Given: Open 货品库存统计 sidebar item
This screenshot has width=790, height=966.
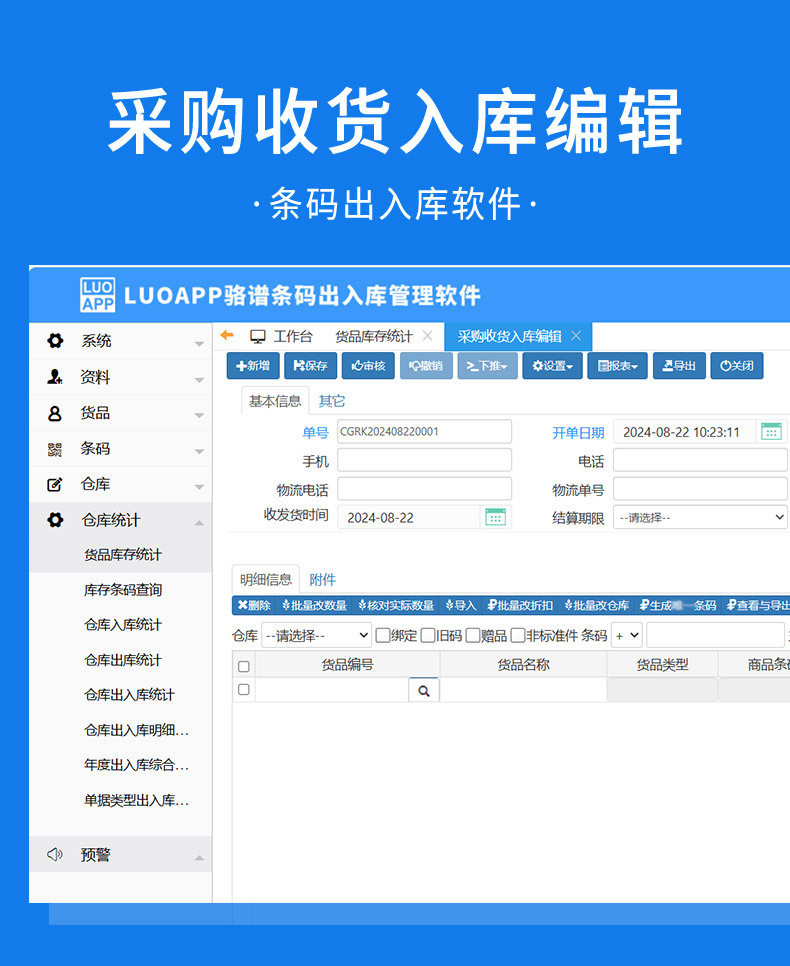Looking at the screenshot, I should pyautogui.click(x=123, y=554).
